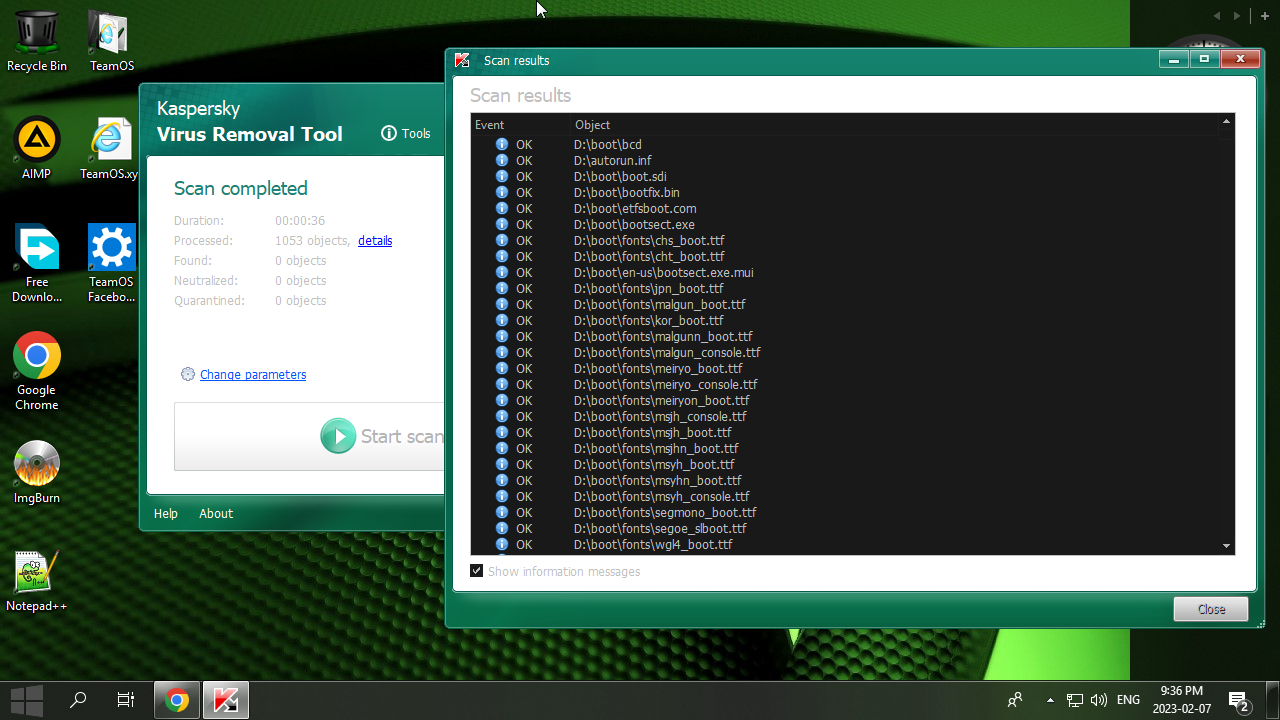Open Task View on the taskbar
1280x720 pixels.
tap(126, 700)
